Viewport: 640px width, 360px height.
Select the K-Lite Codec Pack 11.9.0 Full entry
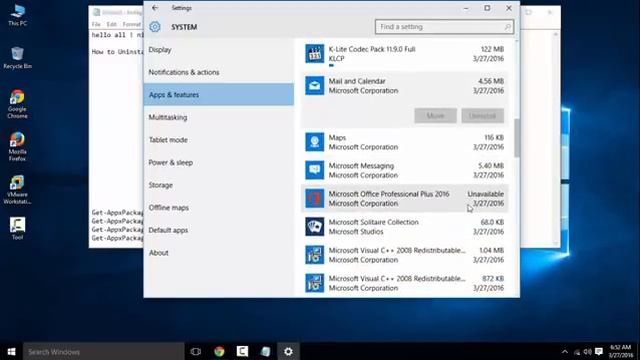[x=404, y=54]
